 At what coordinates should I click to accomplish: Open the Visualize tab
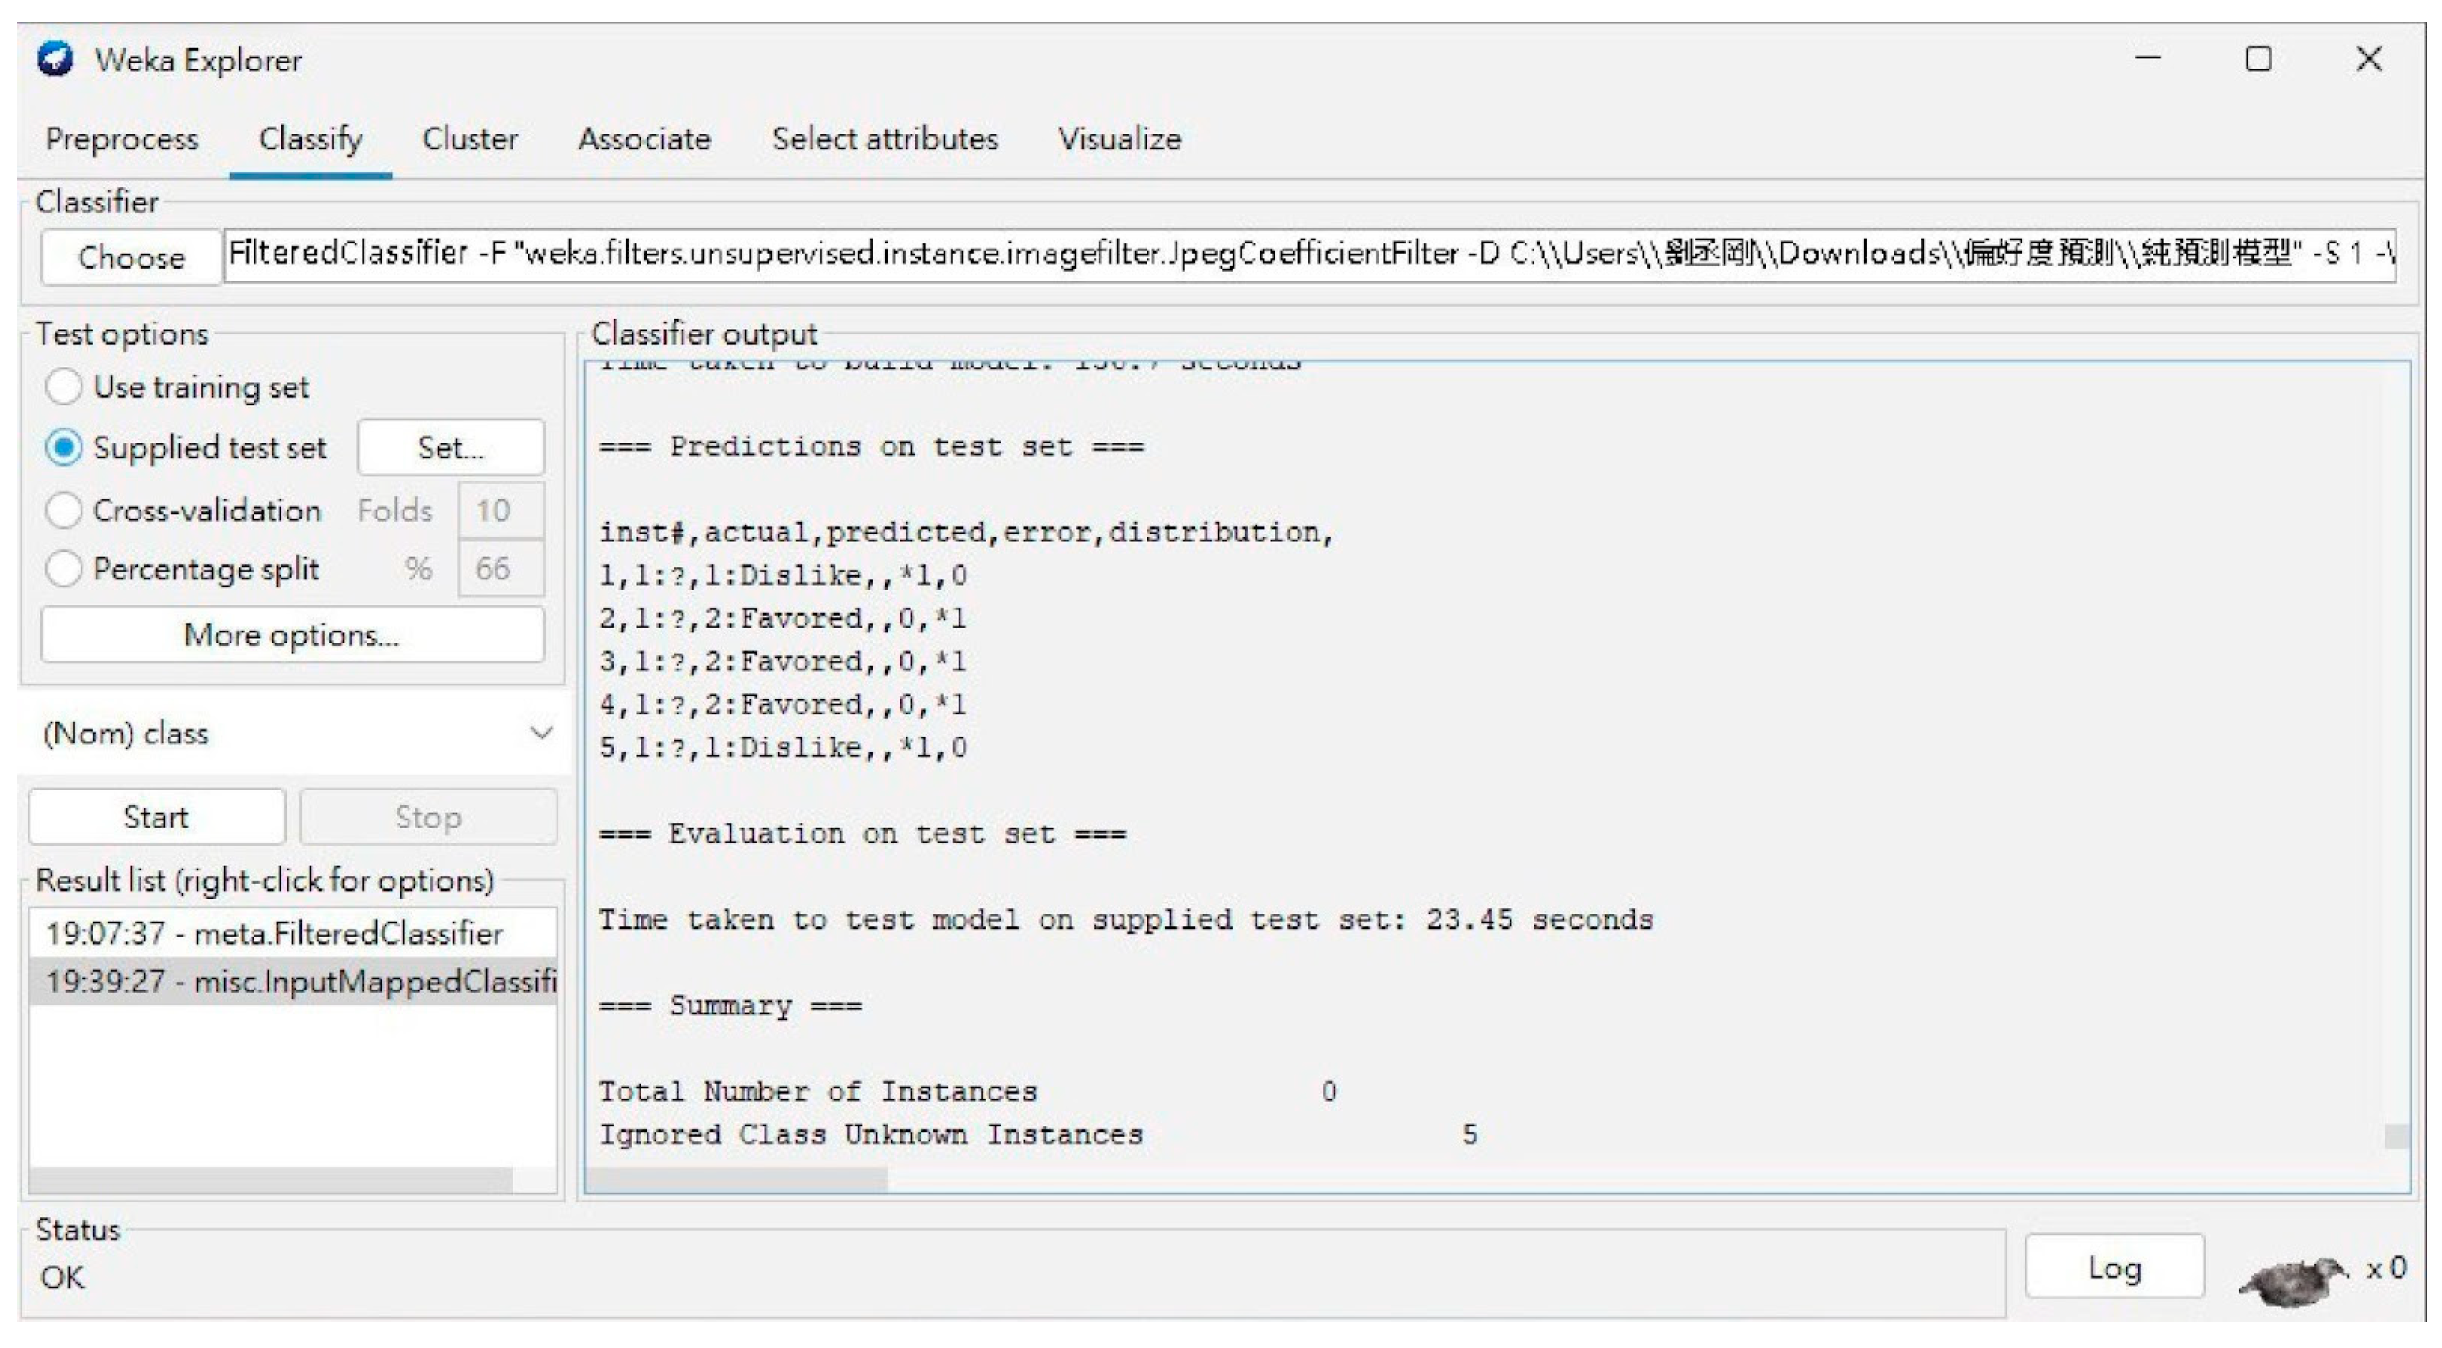(1120, 139)
